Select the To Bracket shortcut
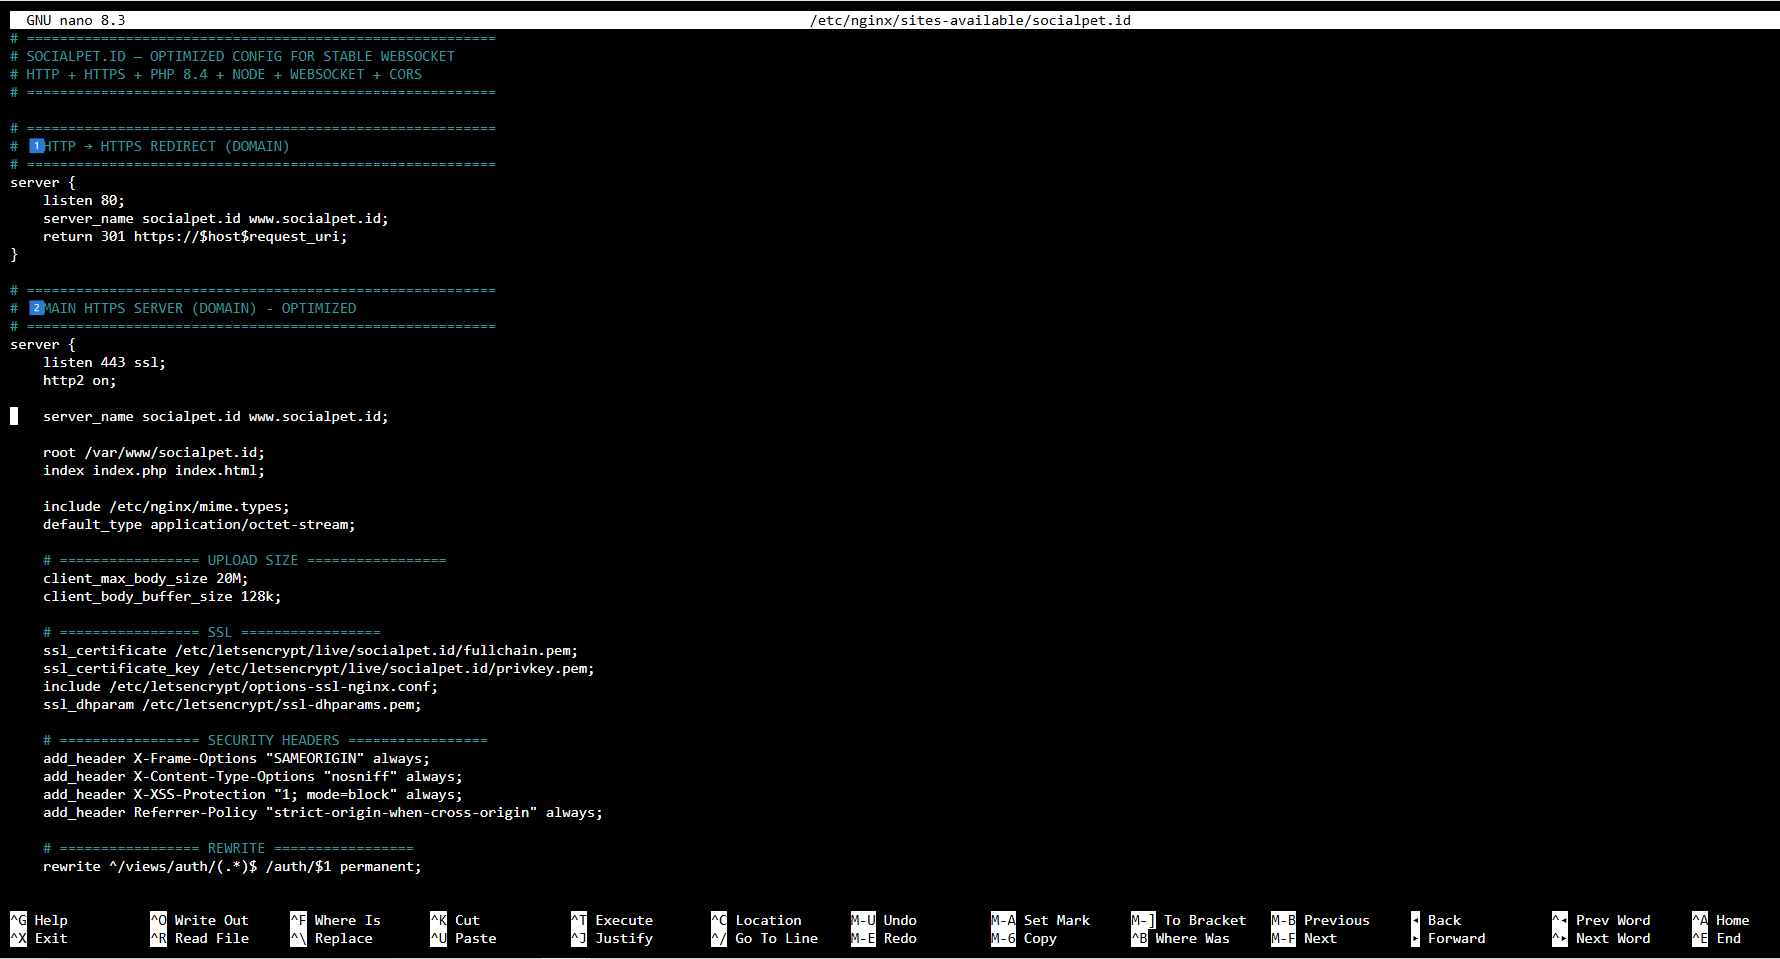This screenshot has width=1780, height=959. tap(1189, 920)
